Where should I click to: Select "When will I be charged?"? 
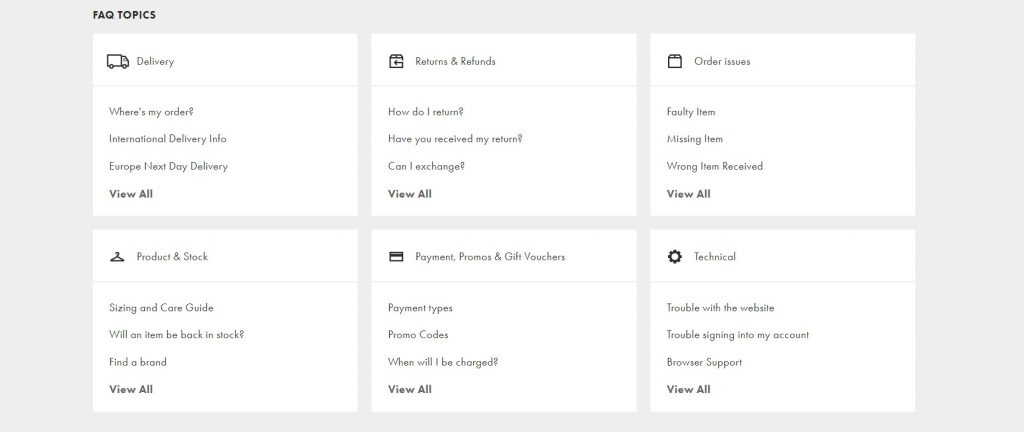click(x=443, y=362)
